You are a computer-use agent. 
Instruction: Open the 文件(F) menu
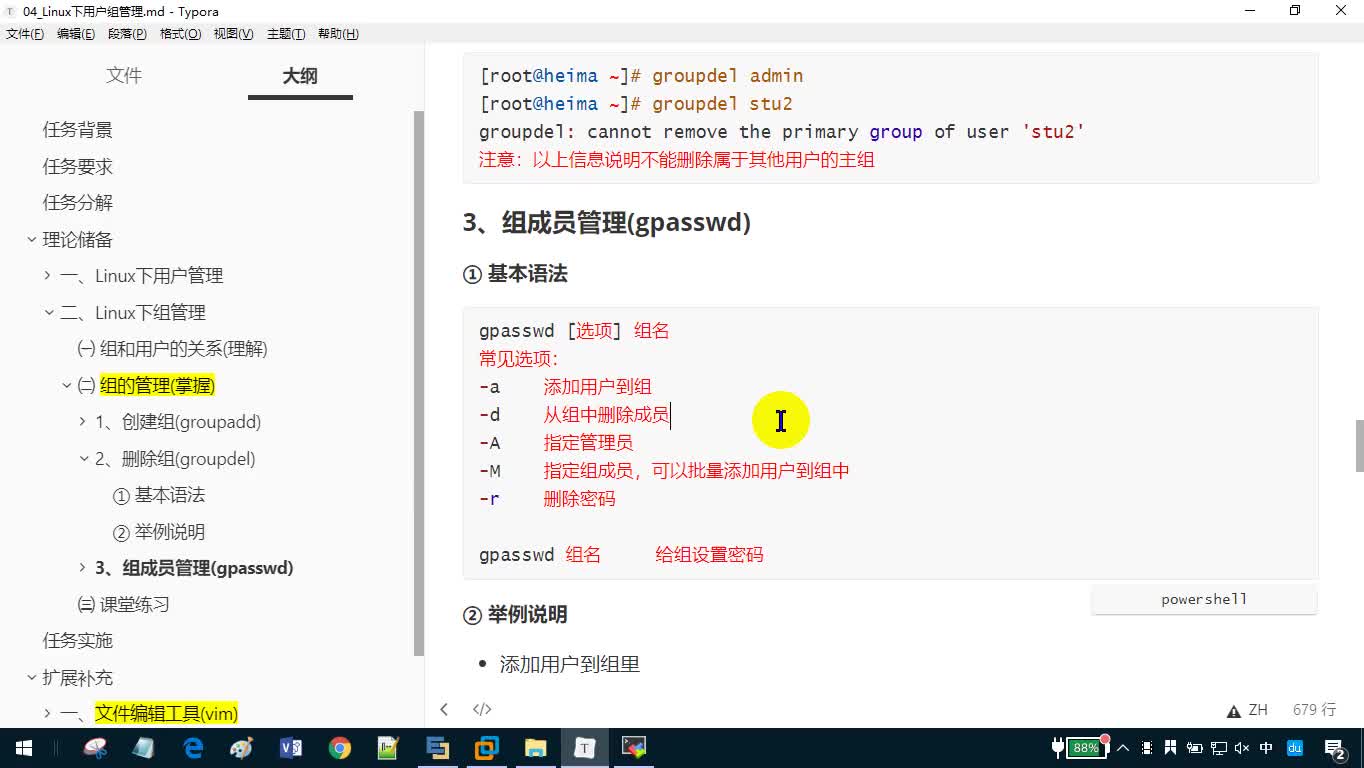click(25, 34)
